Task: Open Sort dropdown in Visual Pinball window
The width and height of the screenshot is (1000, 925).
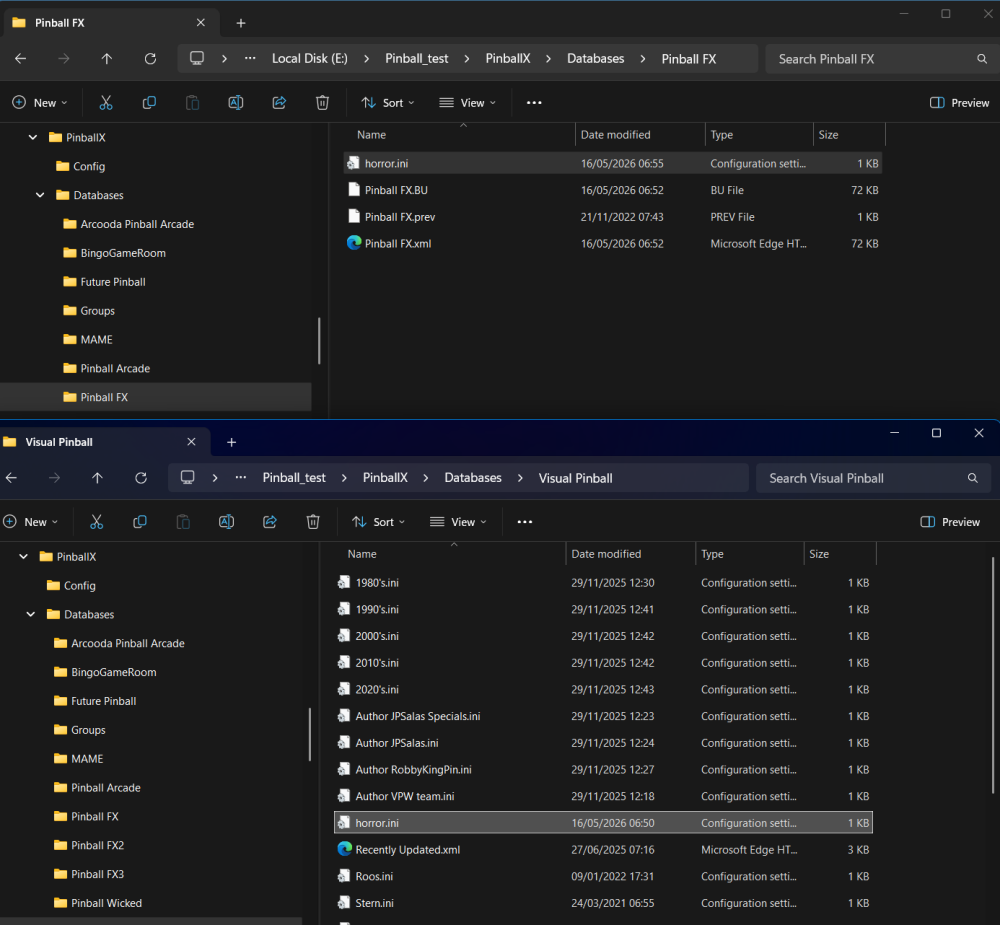Action: [x=378, y=522]
